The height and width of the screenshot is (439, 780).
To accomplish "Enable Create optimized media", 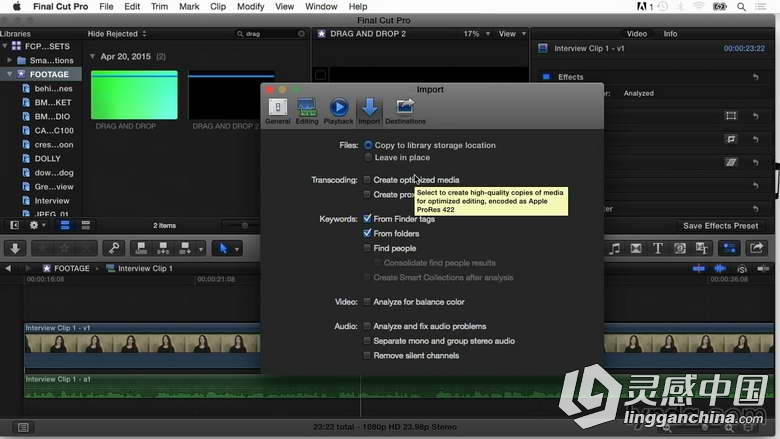I will click(x=367, y=179).
